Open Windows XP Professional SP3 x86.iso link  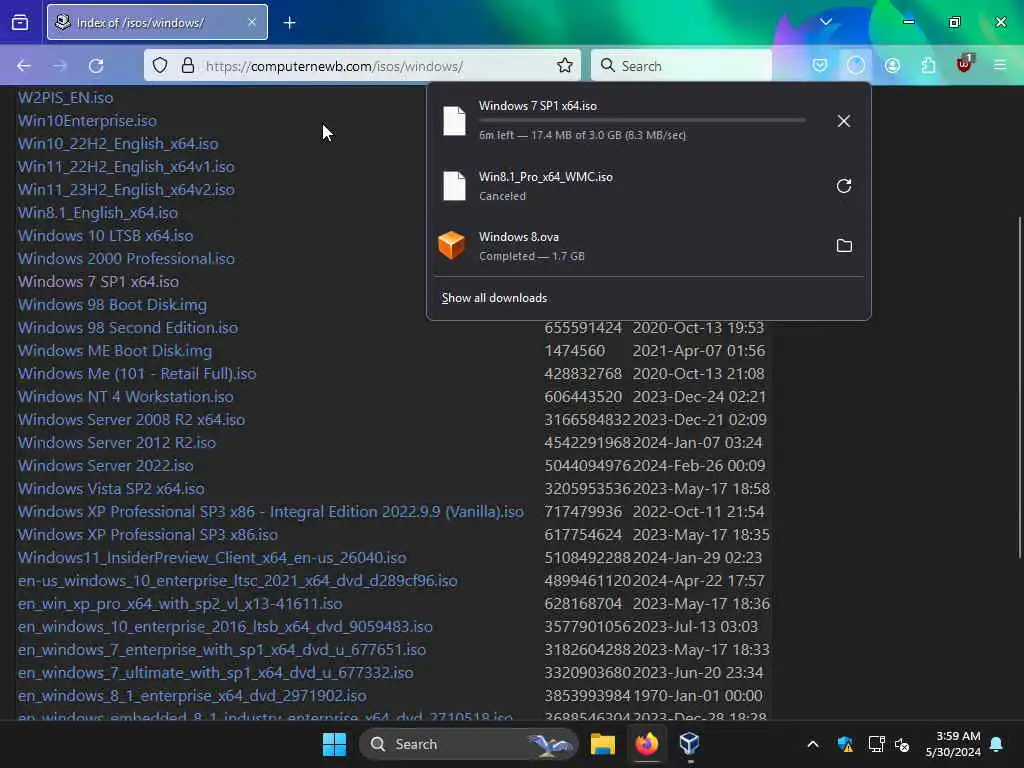click(x=148, y=534)
